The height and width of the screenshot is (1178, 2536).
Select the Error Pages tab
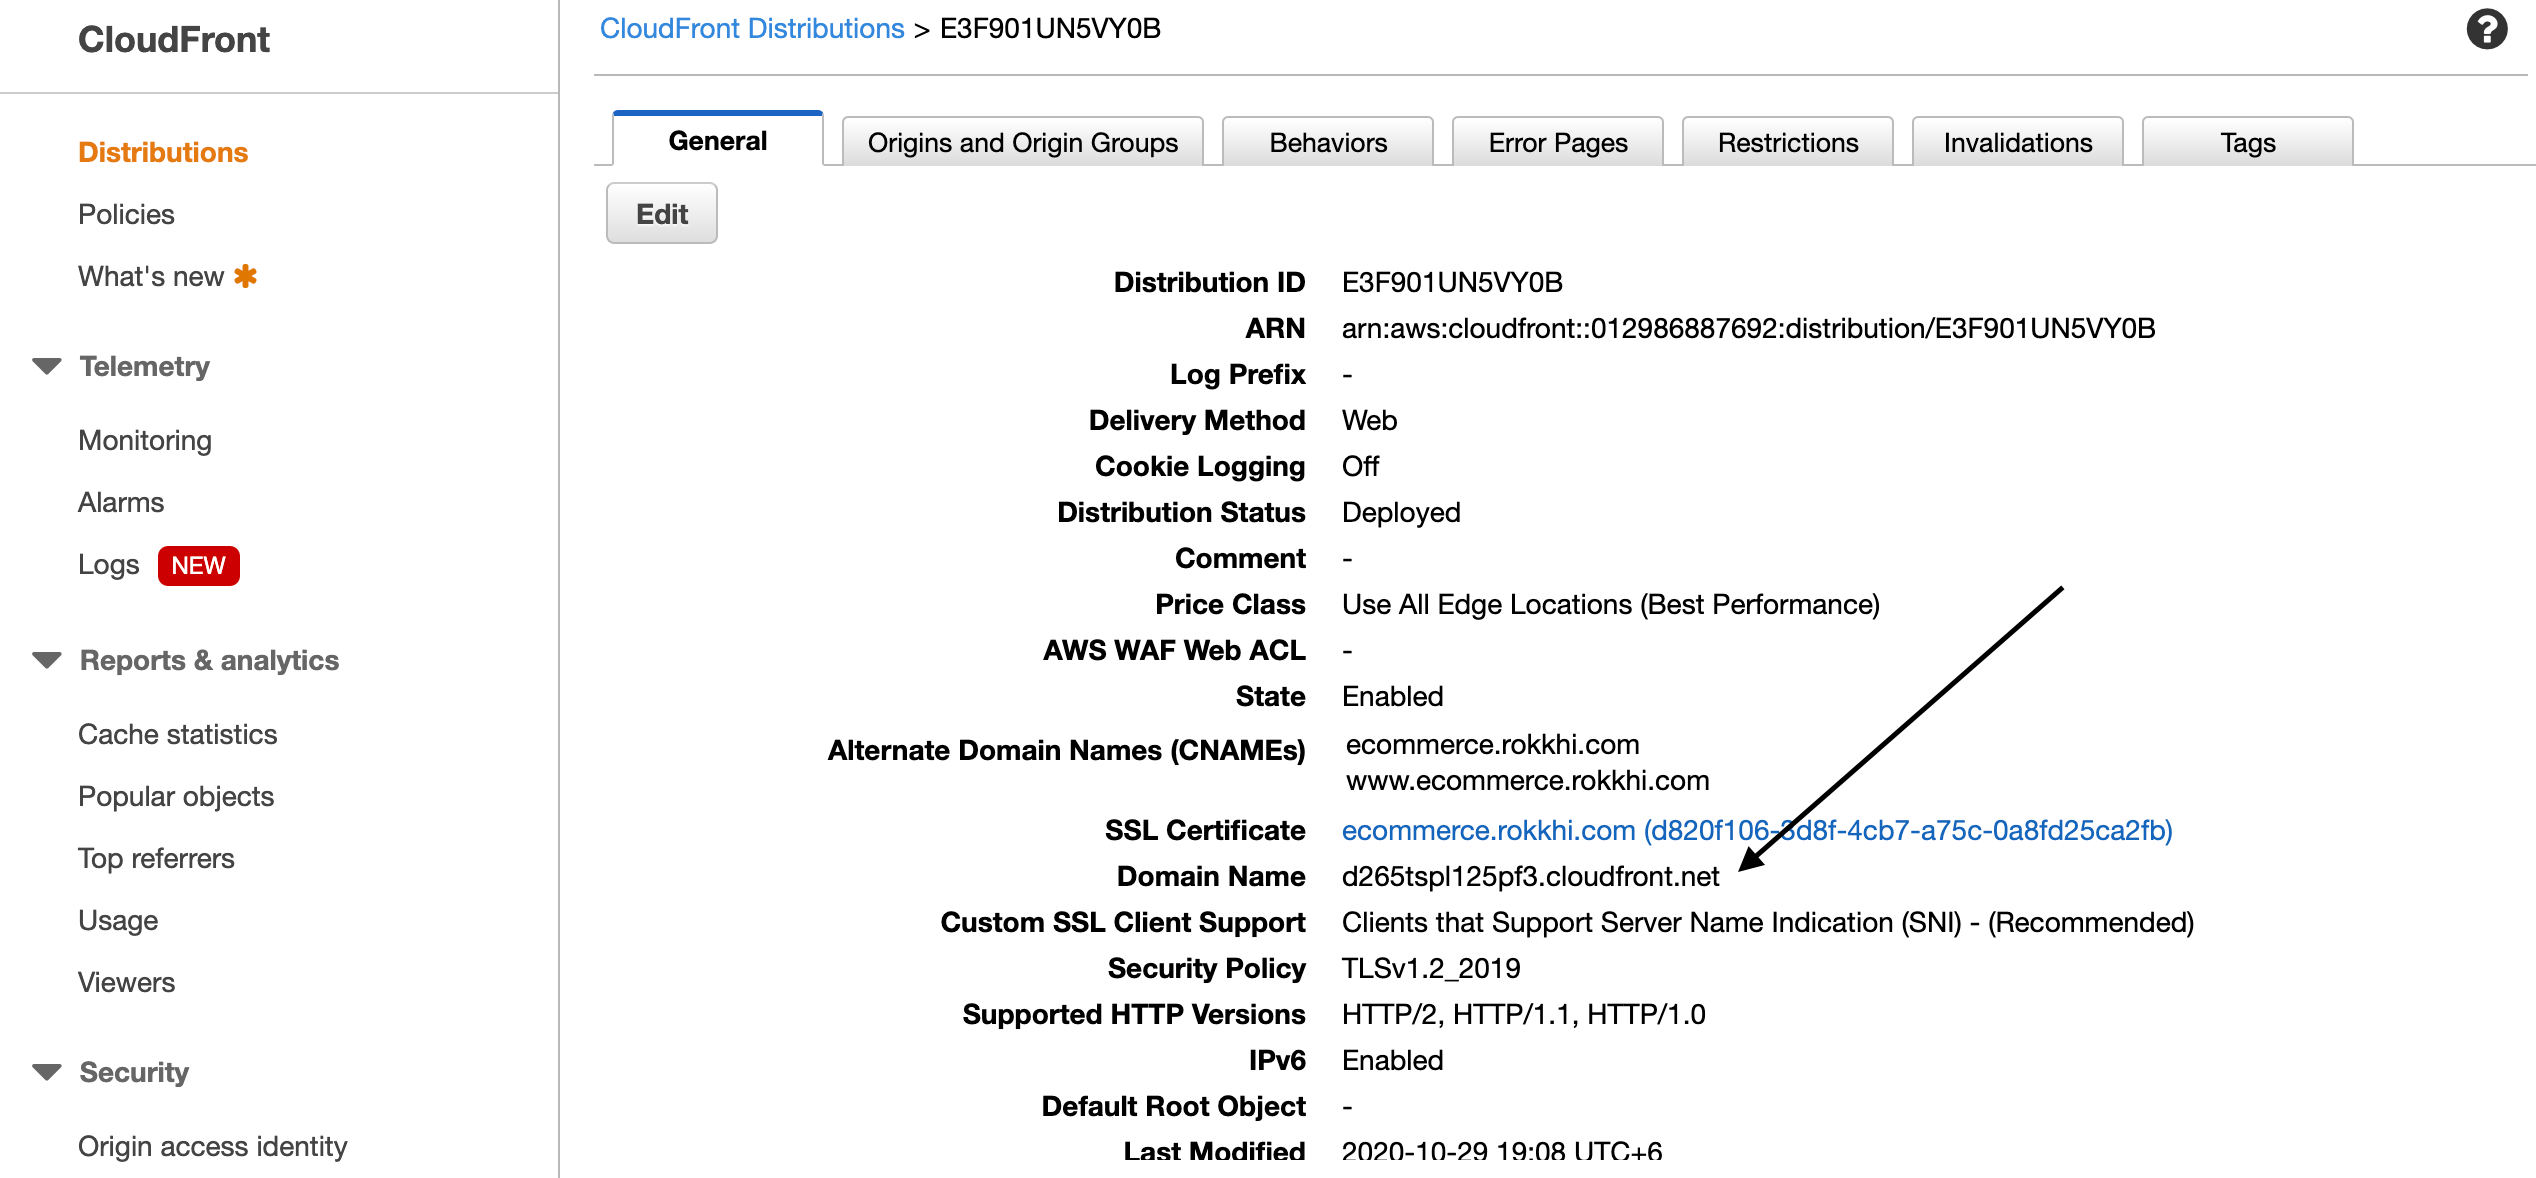click(x=1557, y=142)
